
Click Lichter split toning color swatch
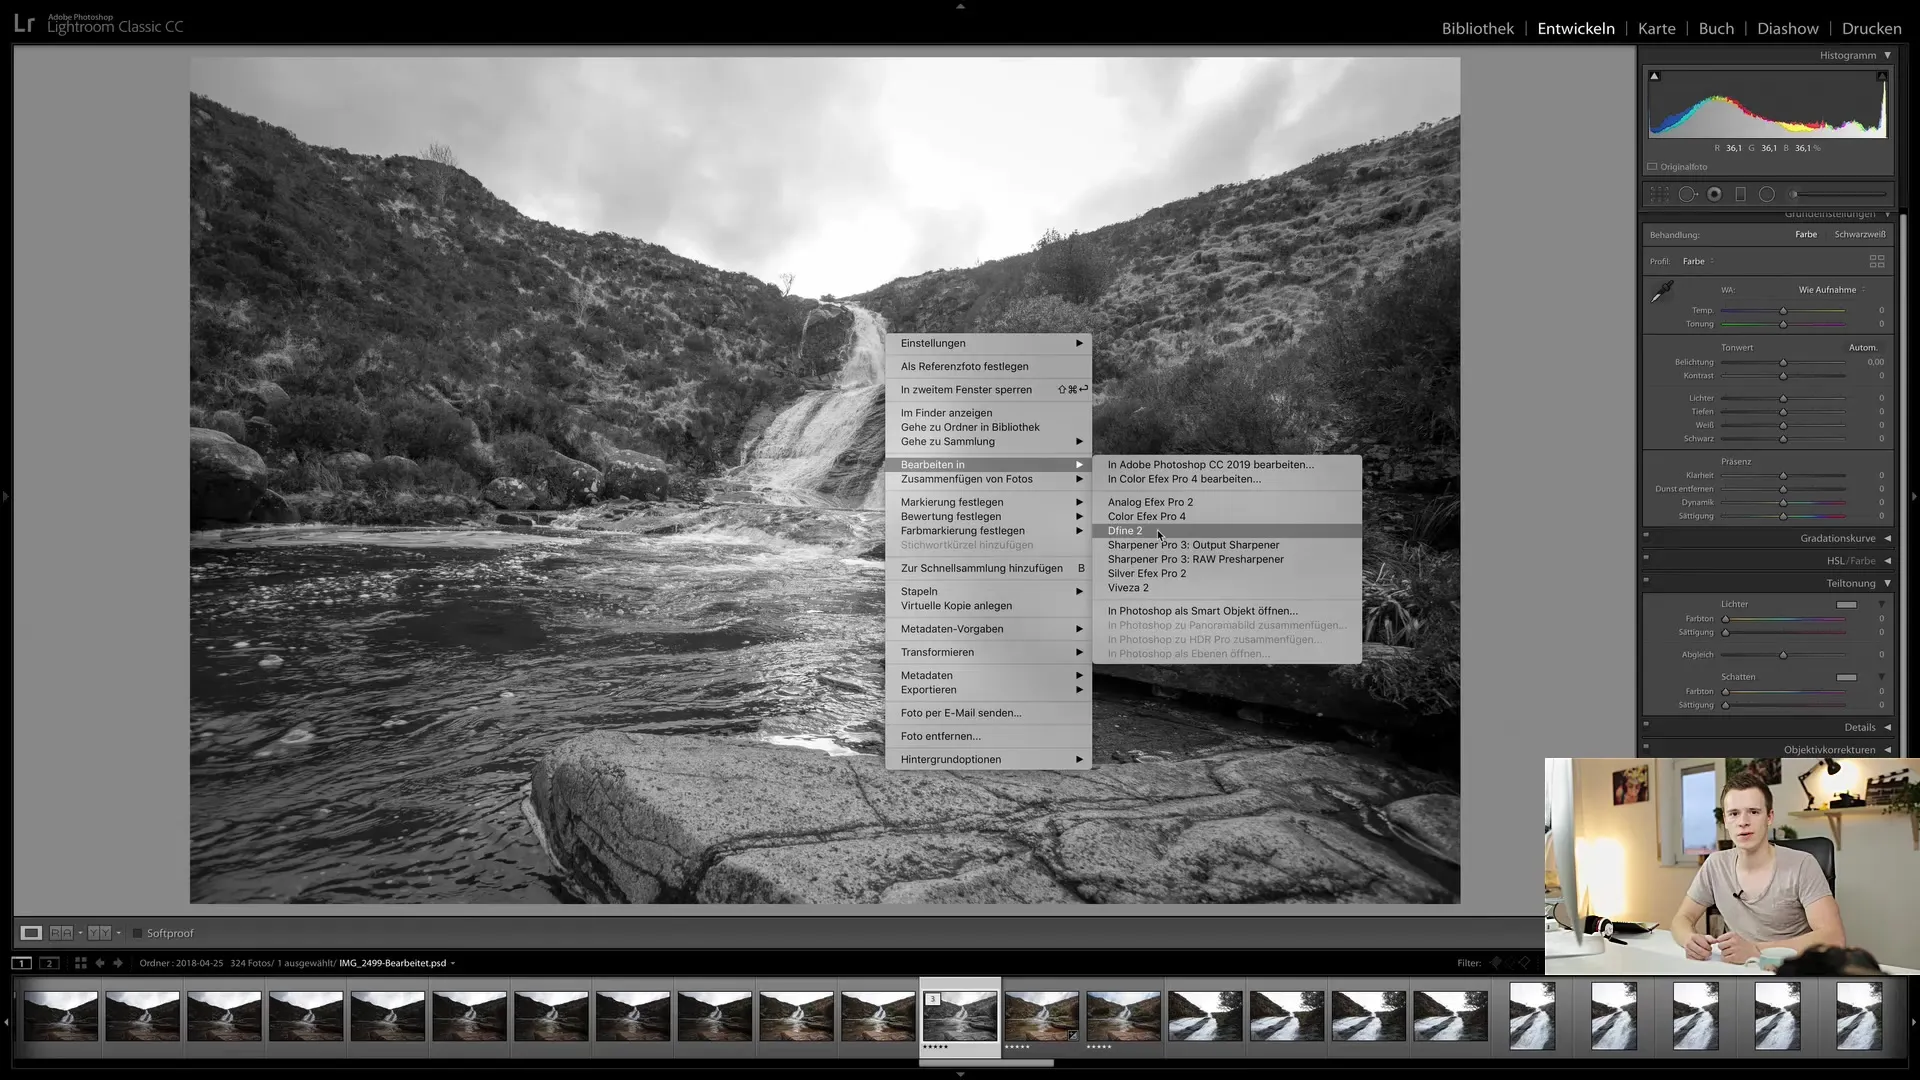(1846, 604)
